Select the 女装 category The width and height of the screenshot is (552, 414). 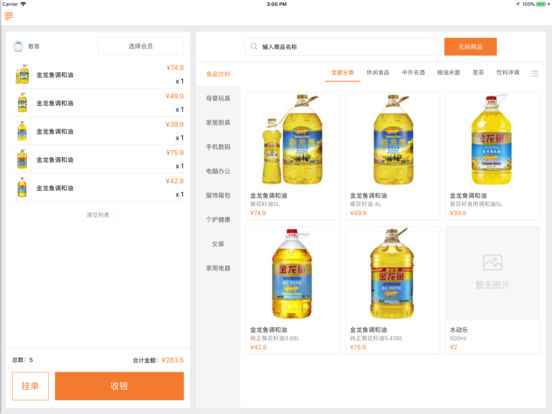pos(218,244)
